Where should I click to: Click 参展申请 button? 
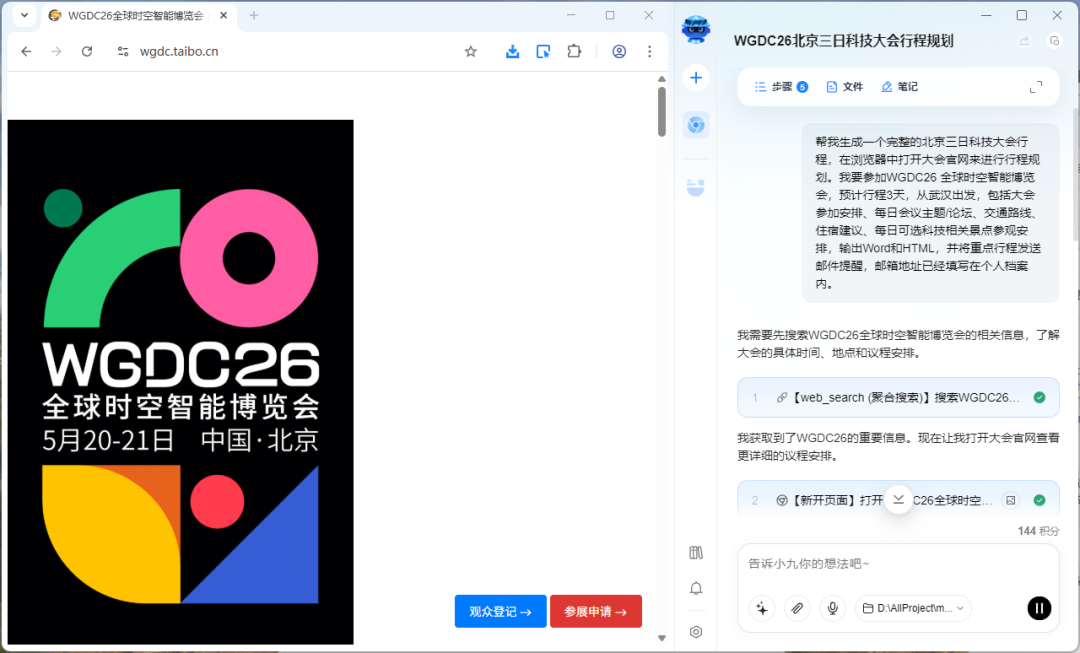pyautogui.click(x=596, y=611)
